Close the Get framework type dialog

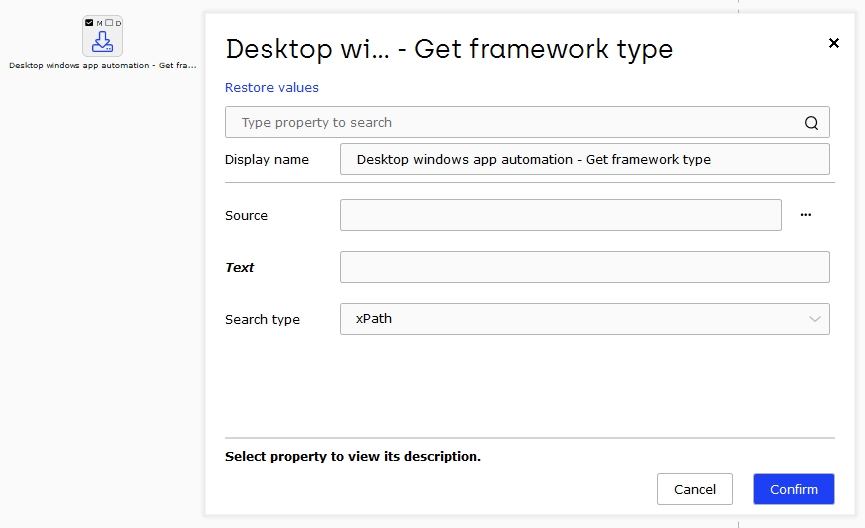834,43
